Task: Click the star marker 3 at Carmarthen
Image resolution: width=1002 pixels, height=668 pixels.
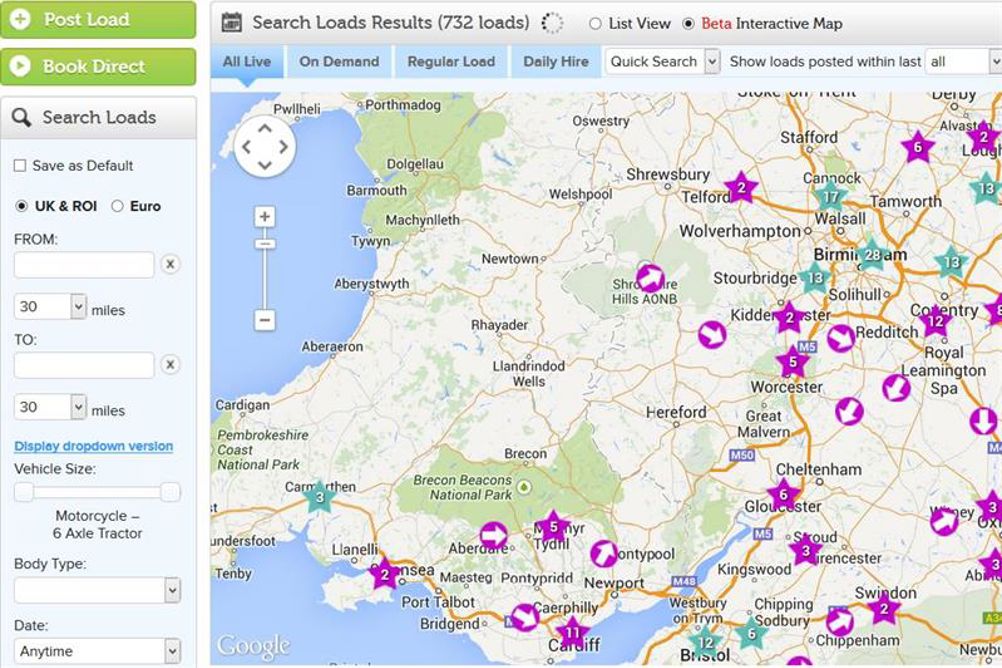Action: [x=320, y=497]
